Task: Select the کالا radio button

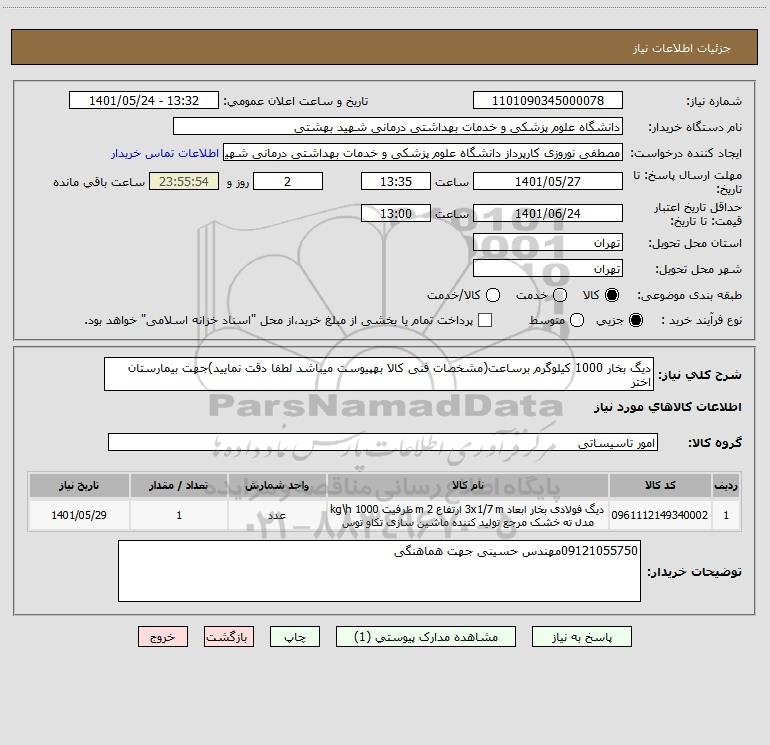Action: tap(612, 295)
